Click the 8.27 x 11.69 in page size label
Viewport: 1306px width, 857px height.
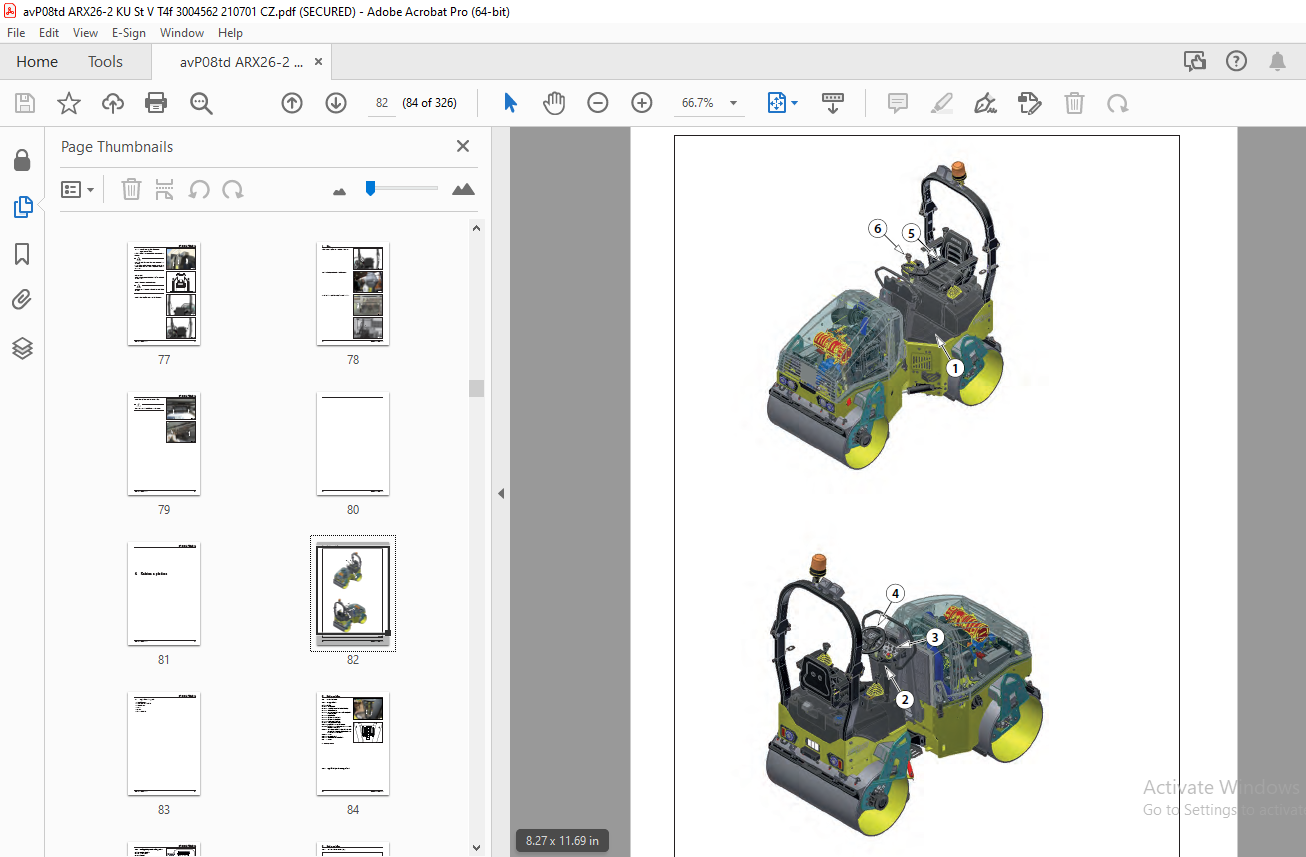(562, 841)
